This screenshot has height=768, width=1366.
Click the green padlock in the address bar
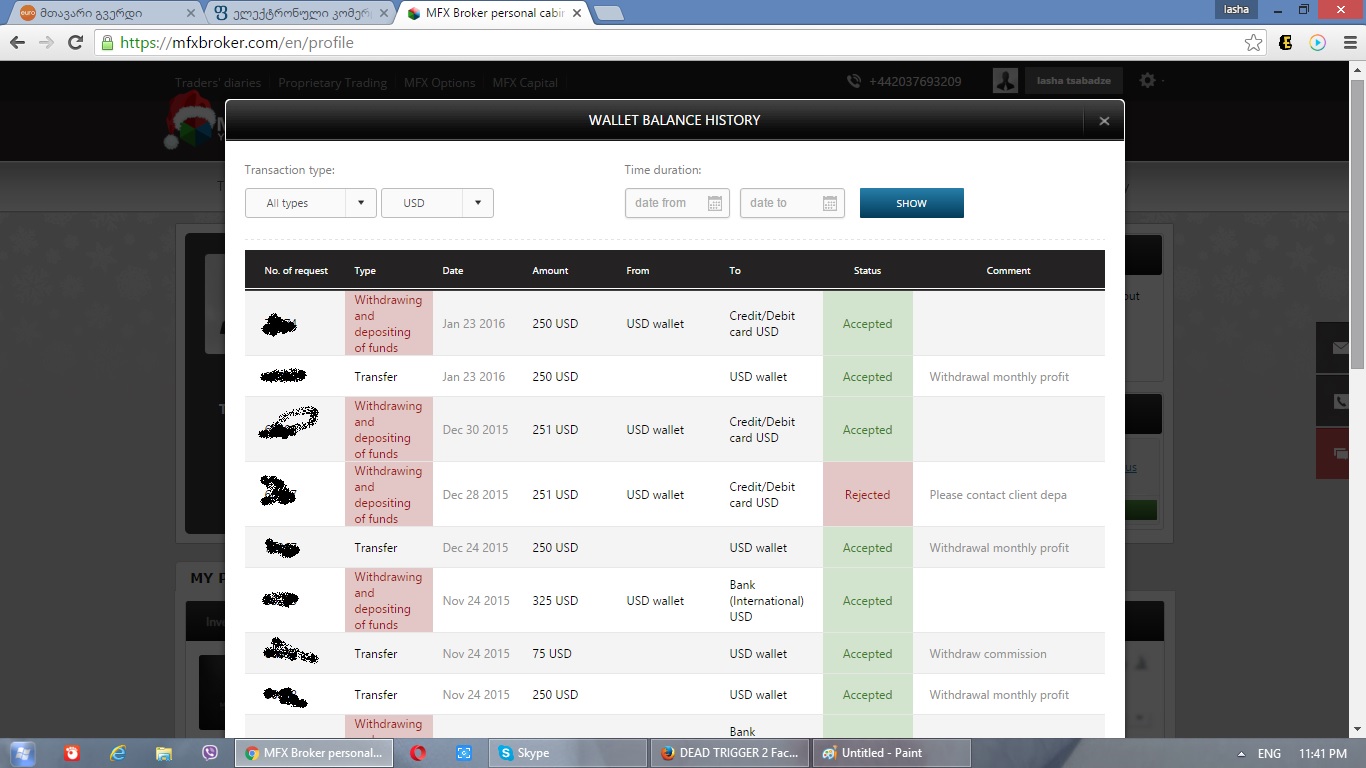click(107, 43)
